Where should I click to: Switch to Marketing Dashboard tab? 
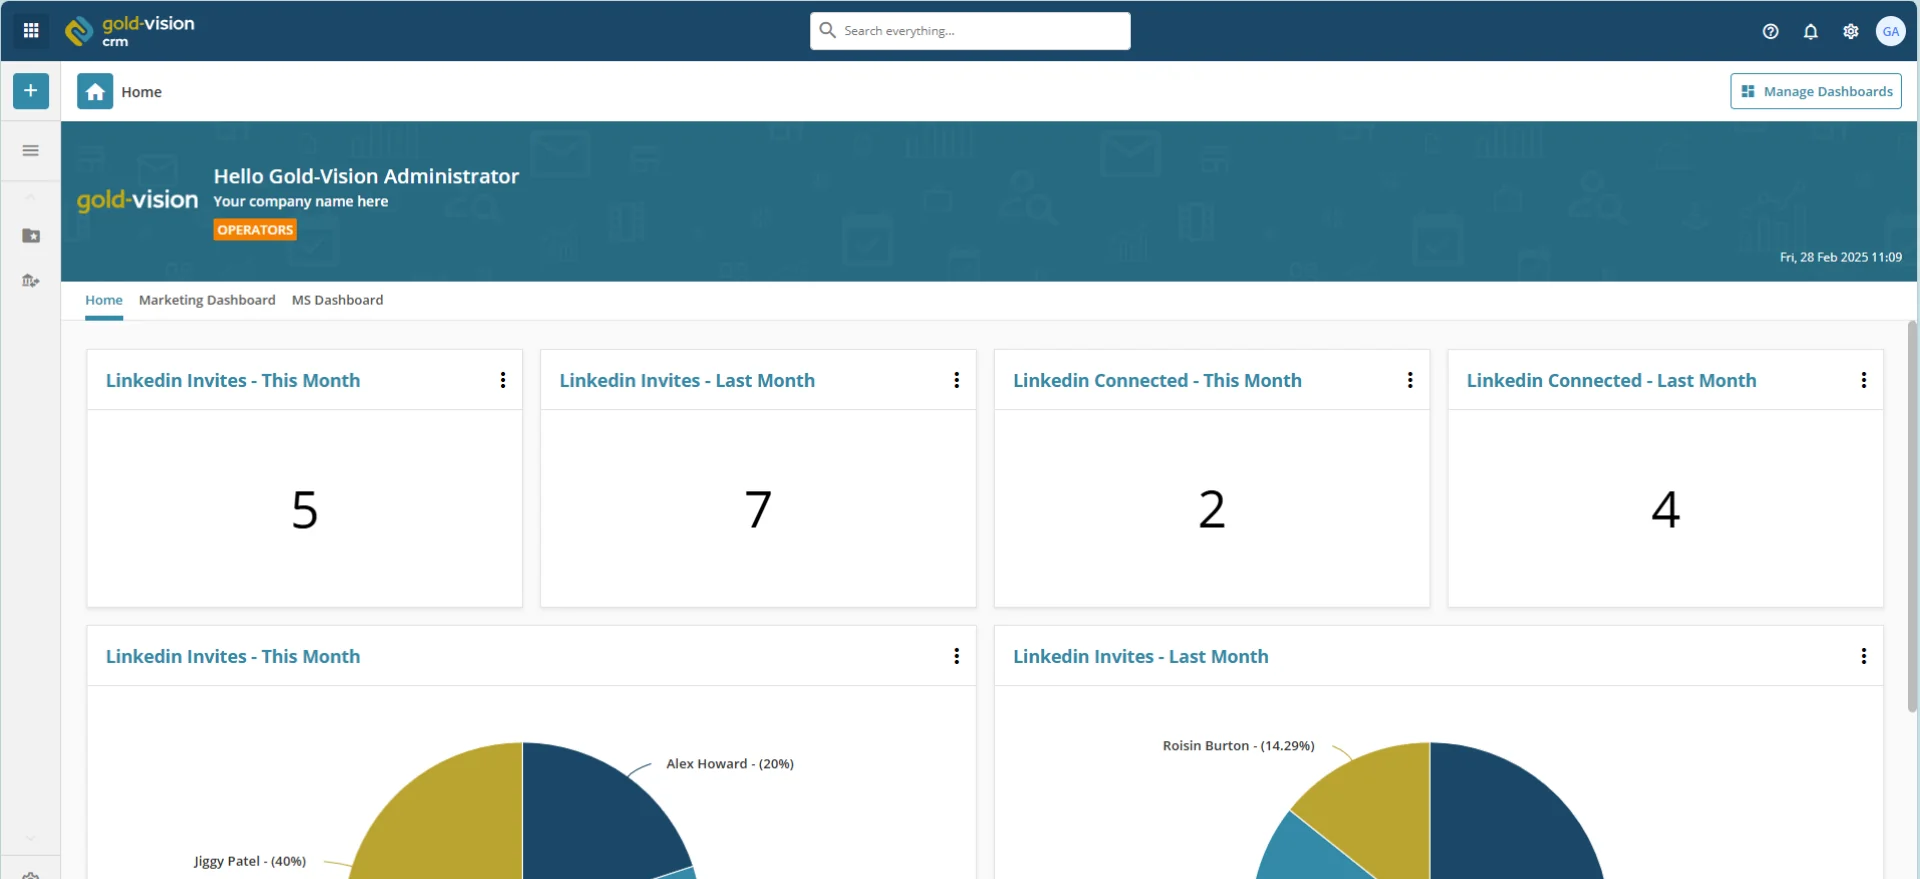[x=207, y=300]
